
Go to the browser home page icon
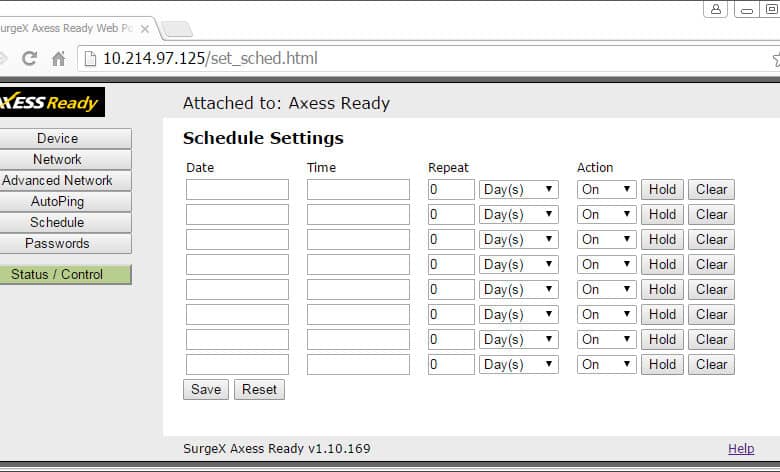[x=59, y=59]
